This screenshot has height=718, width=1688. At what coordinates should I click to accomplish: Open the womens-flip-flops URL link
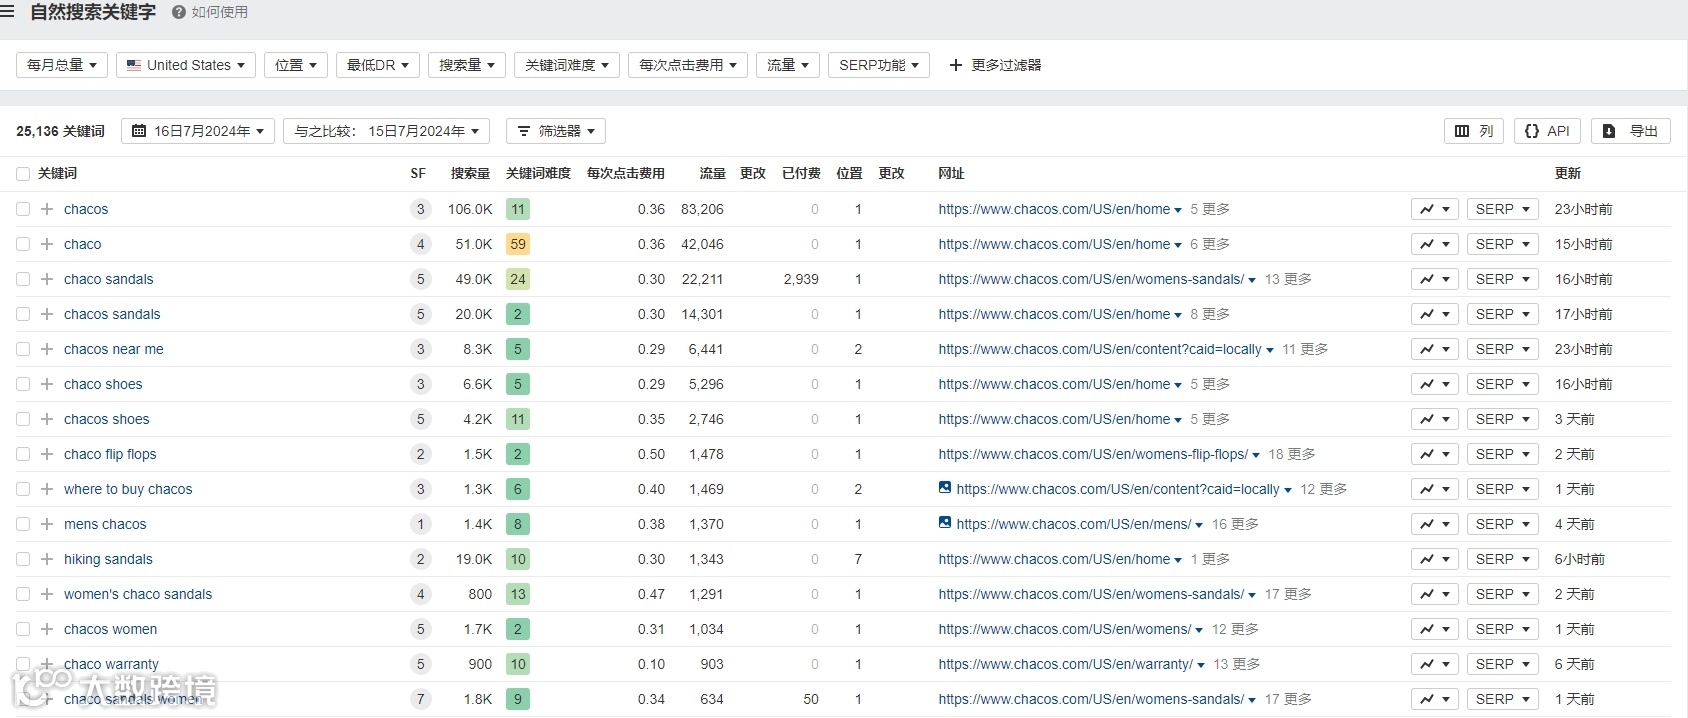pos(1093,454)
